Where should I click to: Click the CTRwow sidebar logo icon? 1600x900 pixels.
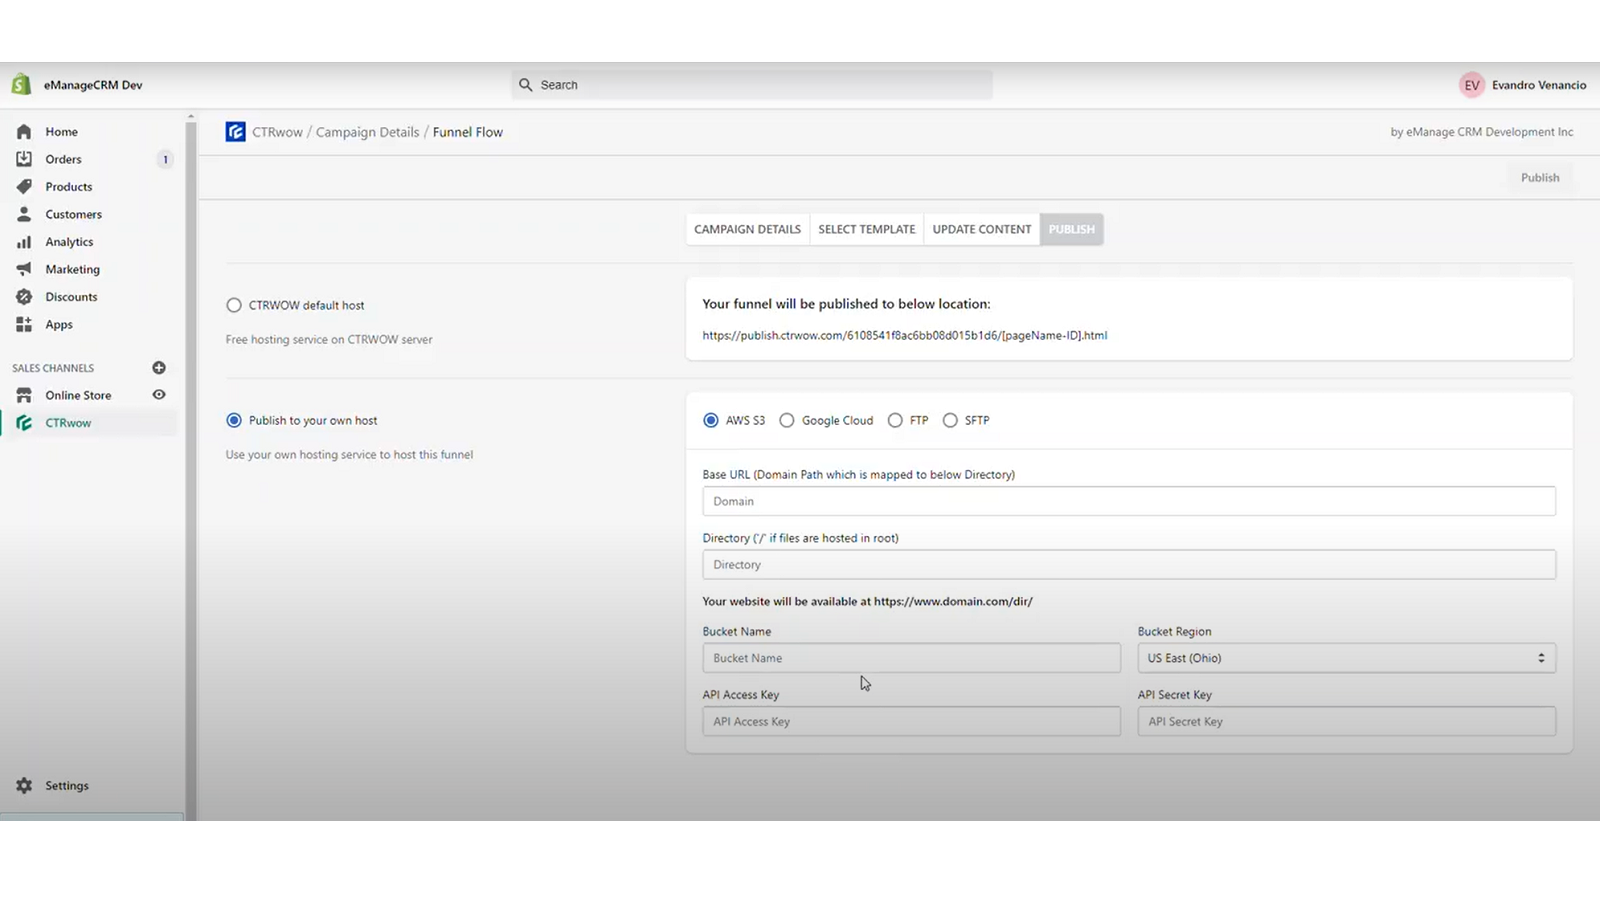24,423
